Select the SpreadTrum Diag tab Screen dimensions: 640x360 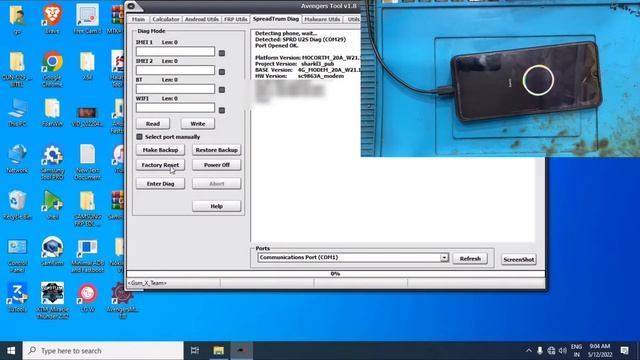[x=276, y=19]
